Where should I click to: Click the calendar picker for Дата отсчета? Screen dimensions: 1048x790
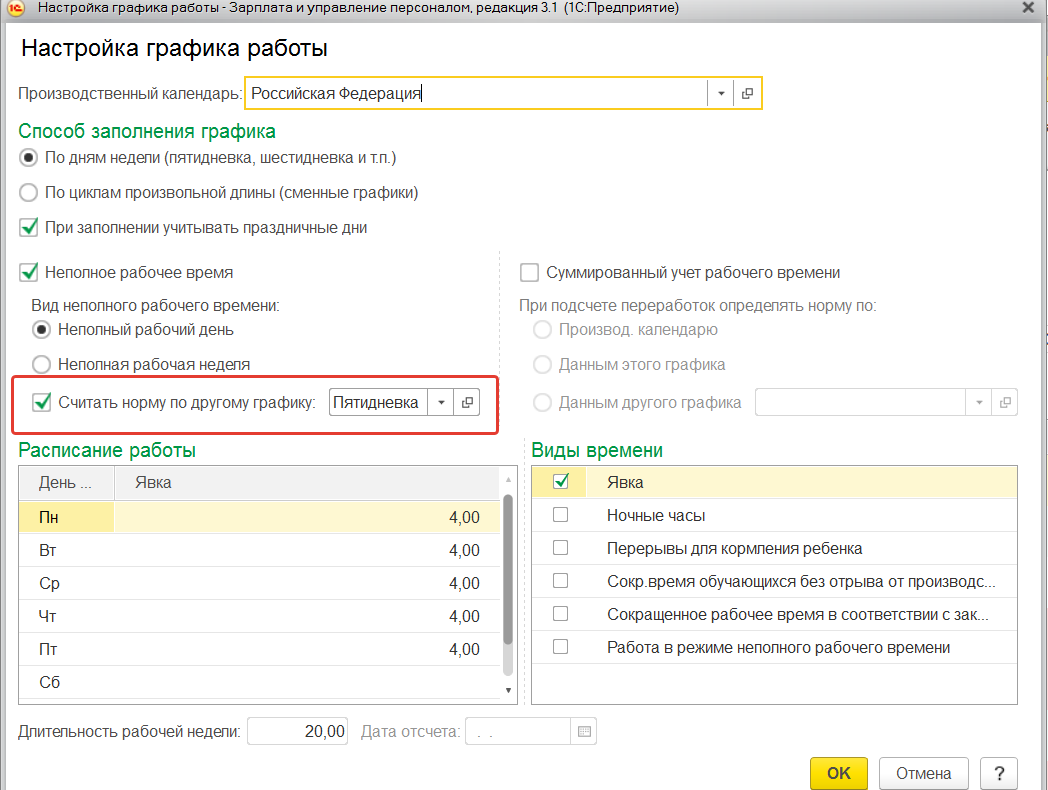click(584, 731)
